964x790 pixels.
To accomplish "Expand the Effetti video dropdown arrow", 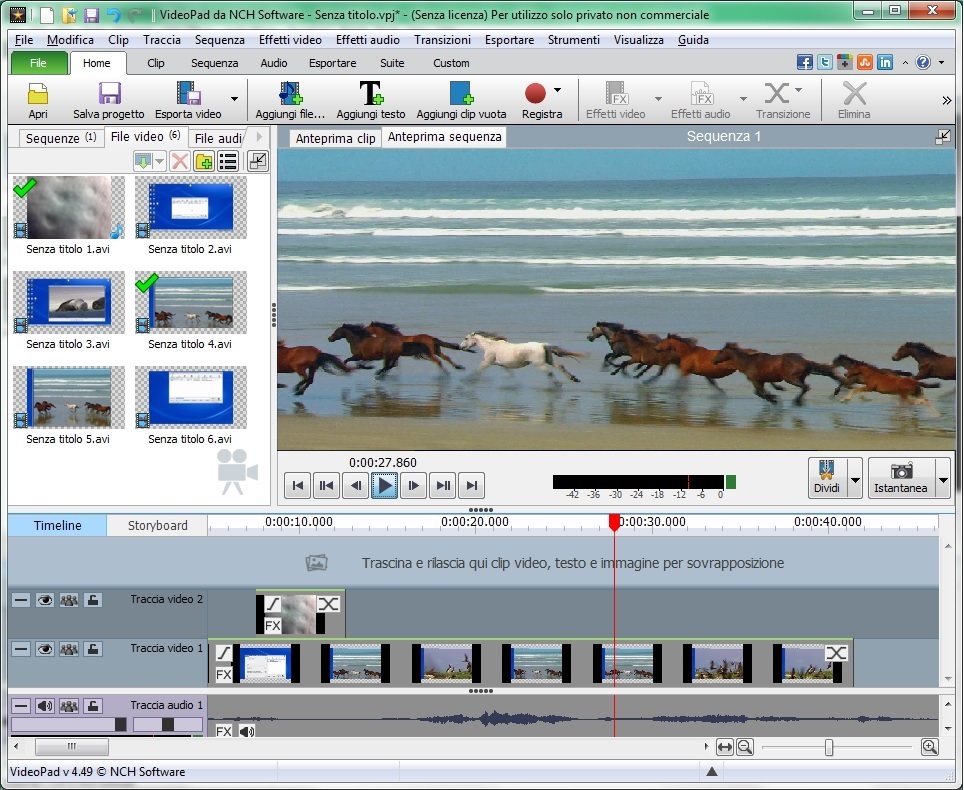I will pos(658,98).
